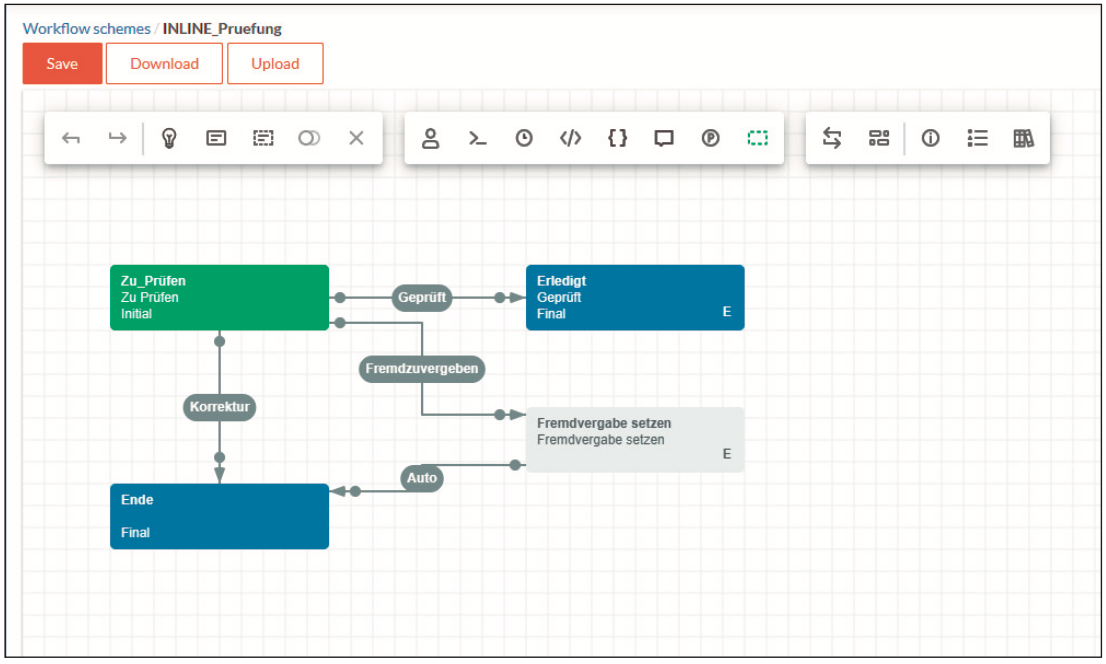Open the Code Actions angle-brackets icon
The image size is (1106, 664).
click(571, 138)
